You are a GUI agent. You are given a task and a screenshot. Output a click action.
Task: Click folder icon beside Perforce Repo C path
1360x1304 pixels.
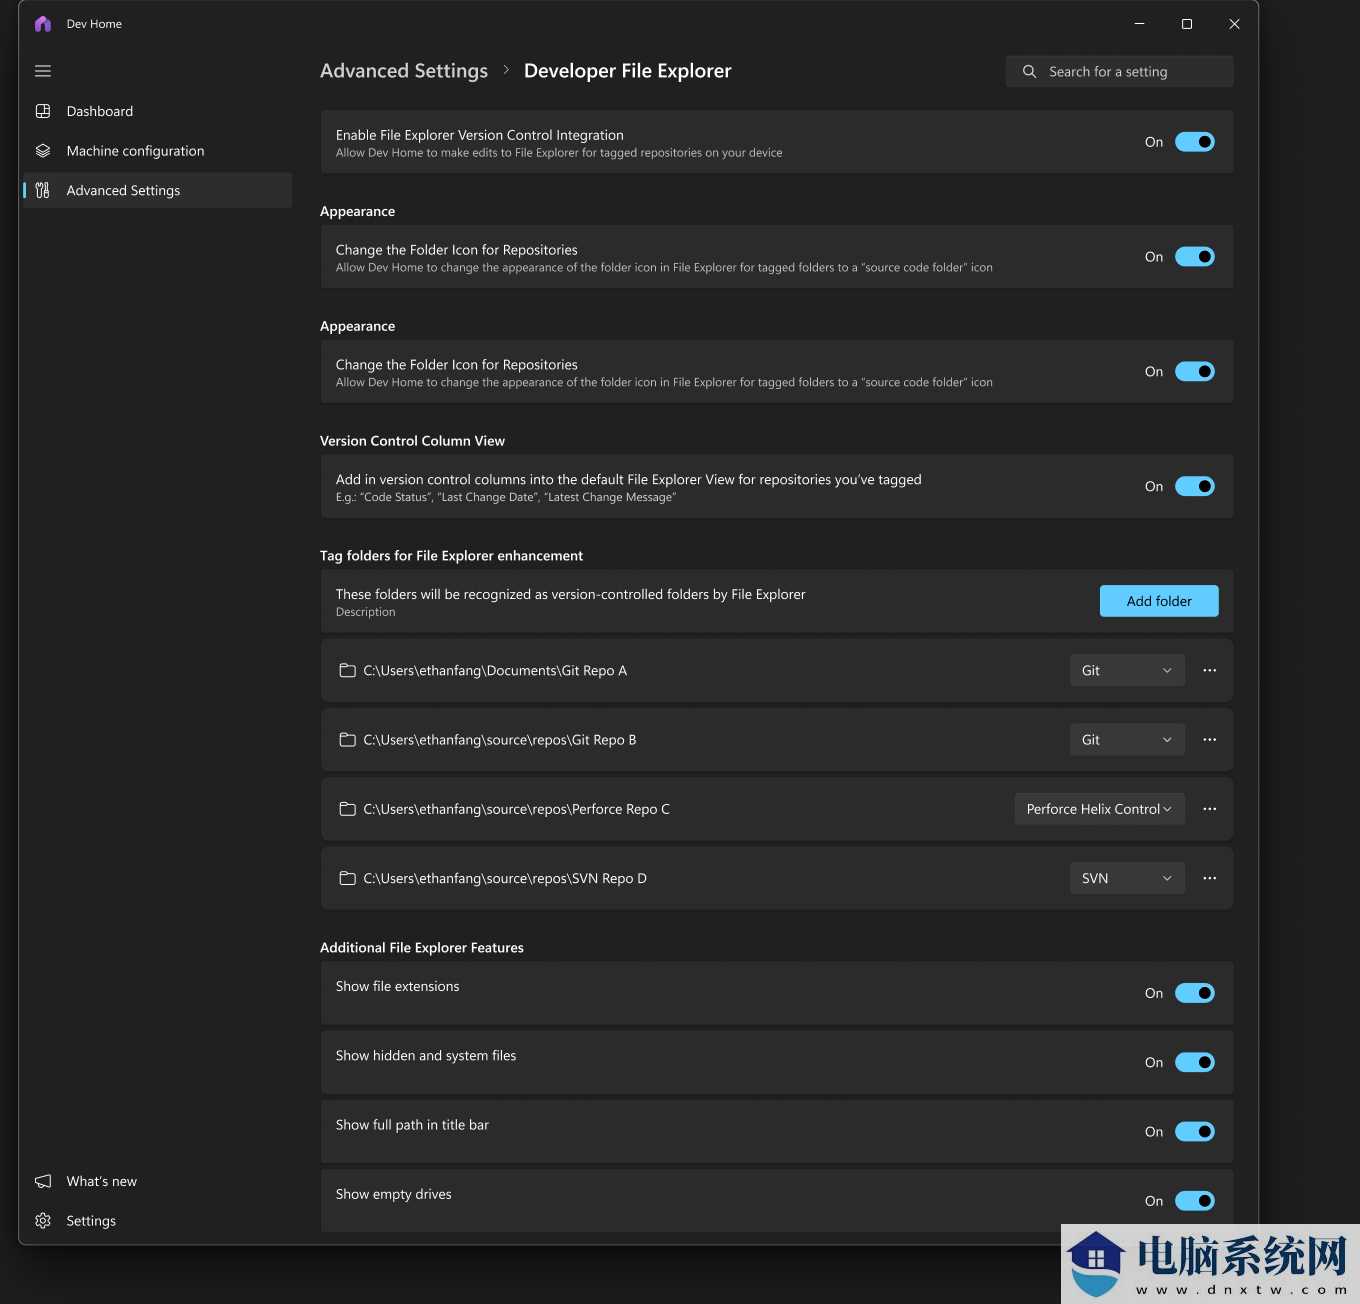tap(347, 809)
